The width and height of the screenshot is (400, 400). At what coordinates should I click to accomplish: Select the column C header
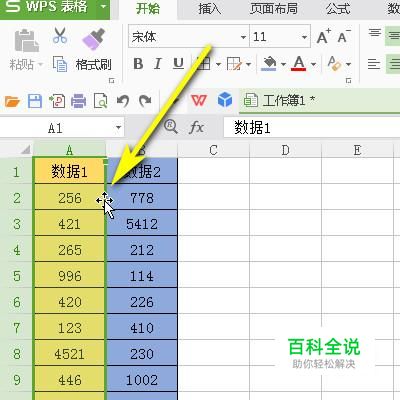[x=213, y=150]
